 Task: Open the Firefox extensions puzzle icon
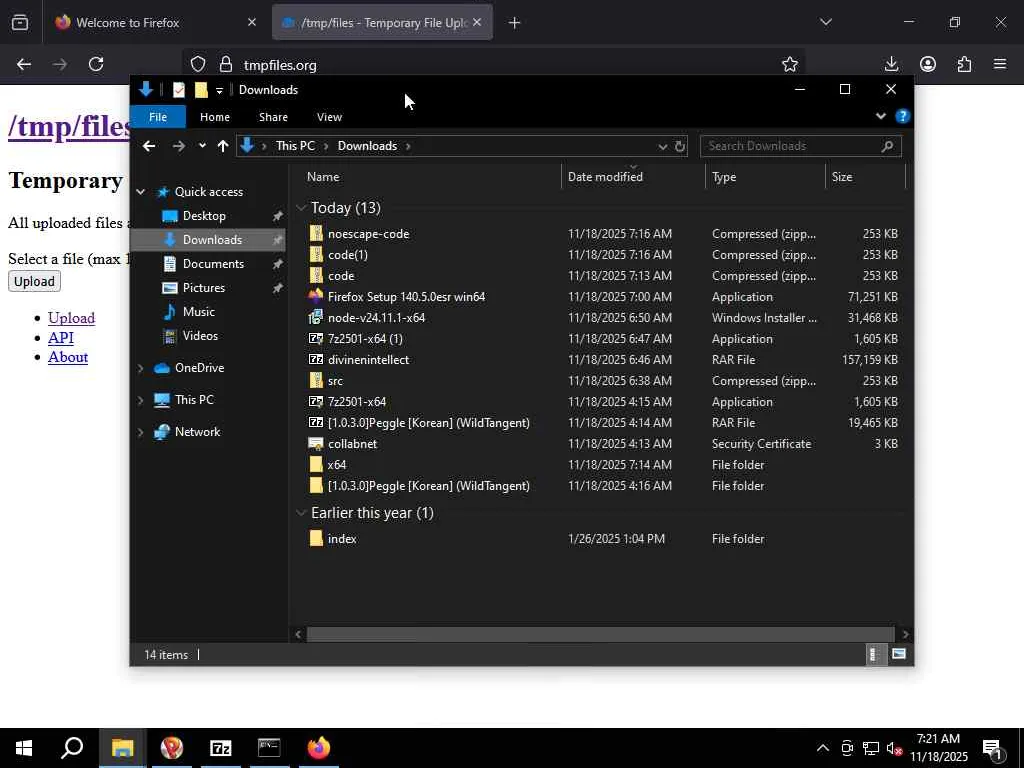pos(964,64)
